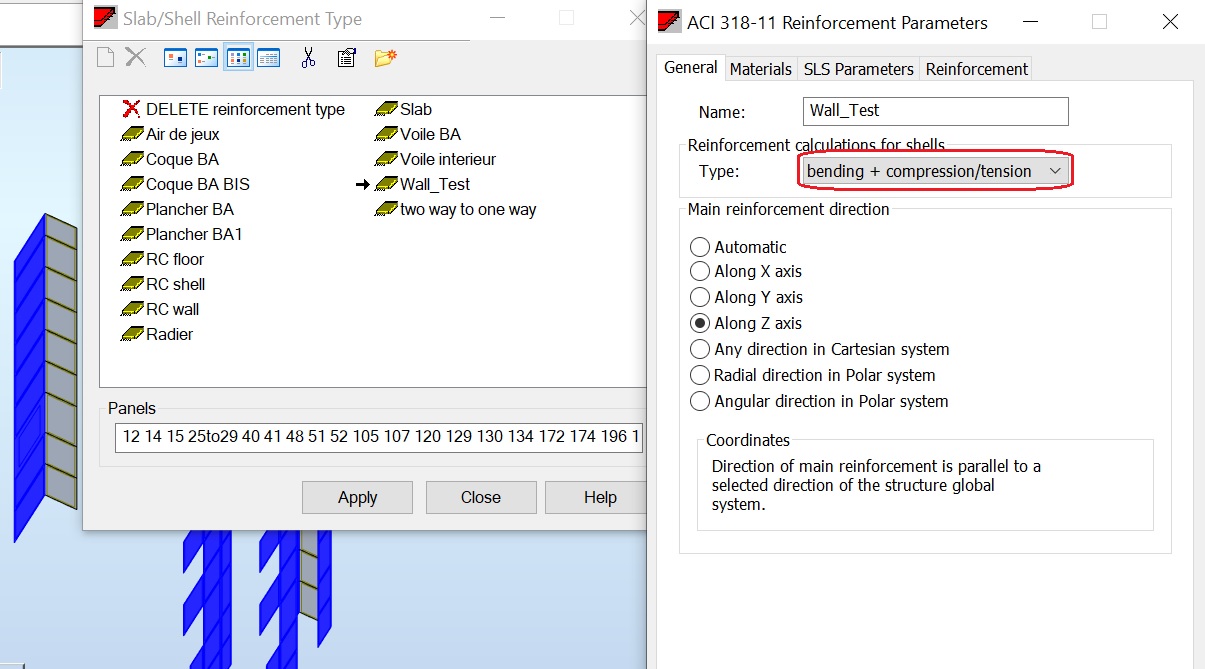Switch to large icons view in toolbar
Screen dimensions: 1205x669
175,57
